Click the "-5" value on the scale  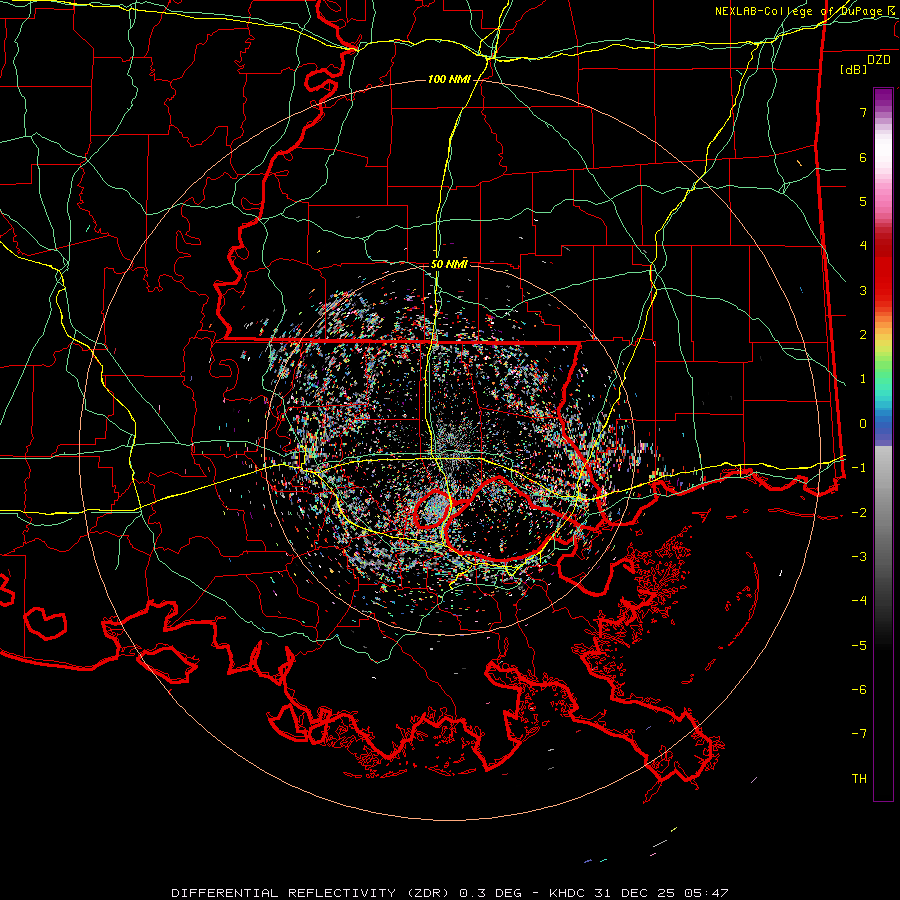pos(859,645)
